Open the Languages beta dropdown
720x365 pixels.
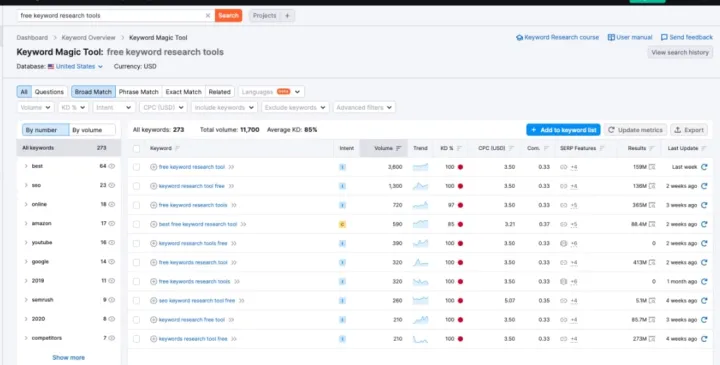271,92
